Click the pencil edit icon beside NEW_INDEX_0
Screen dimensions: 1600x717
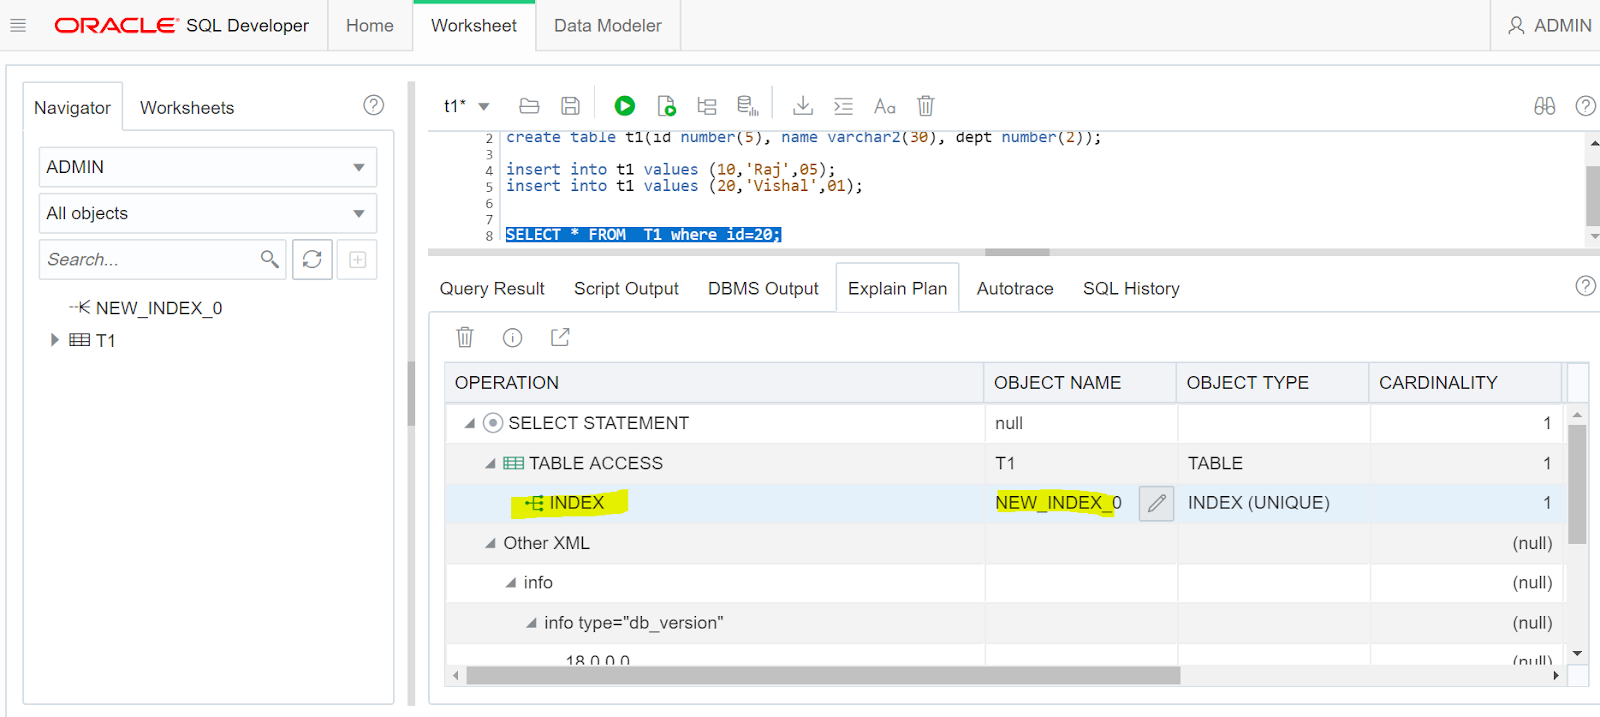click(1156, 503)
